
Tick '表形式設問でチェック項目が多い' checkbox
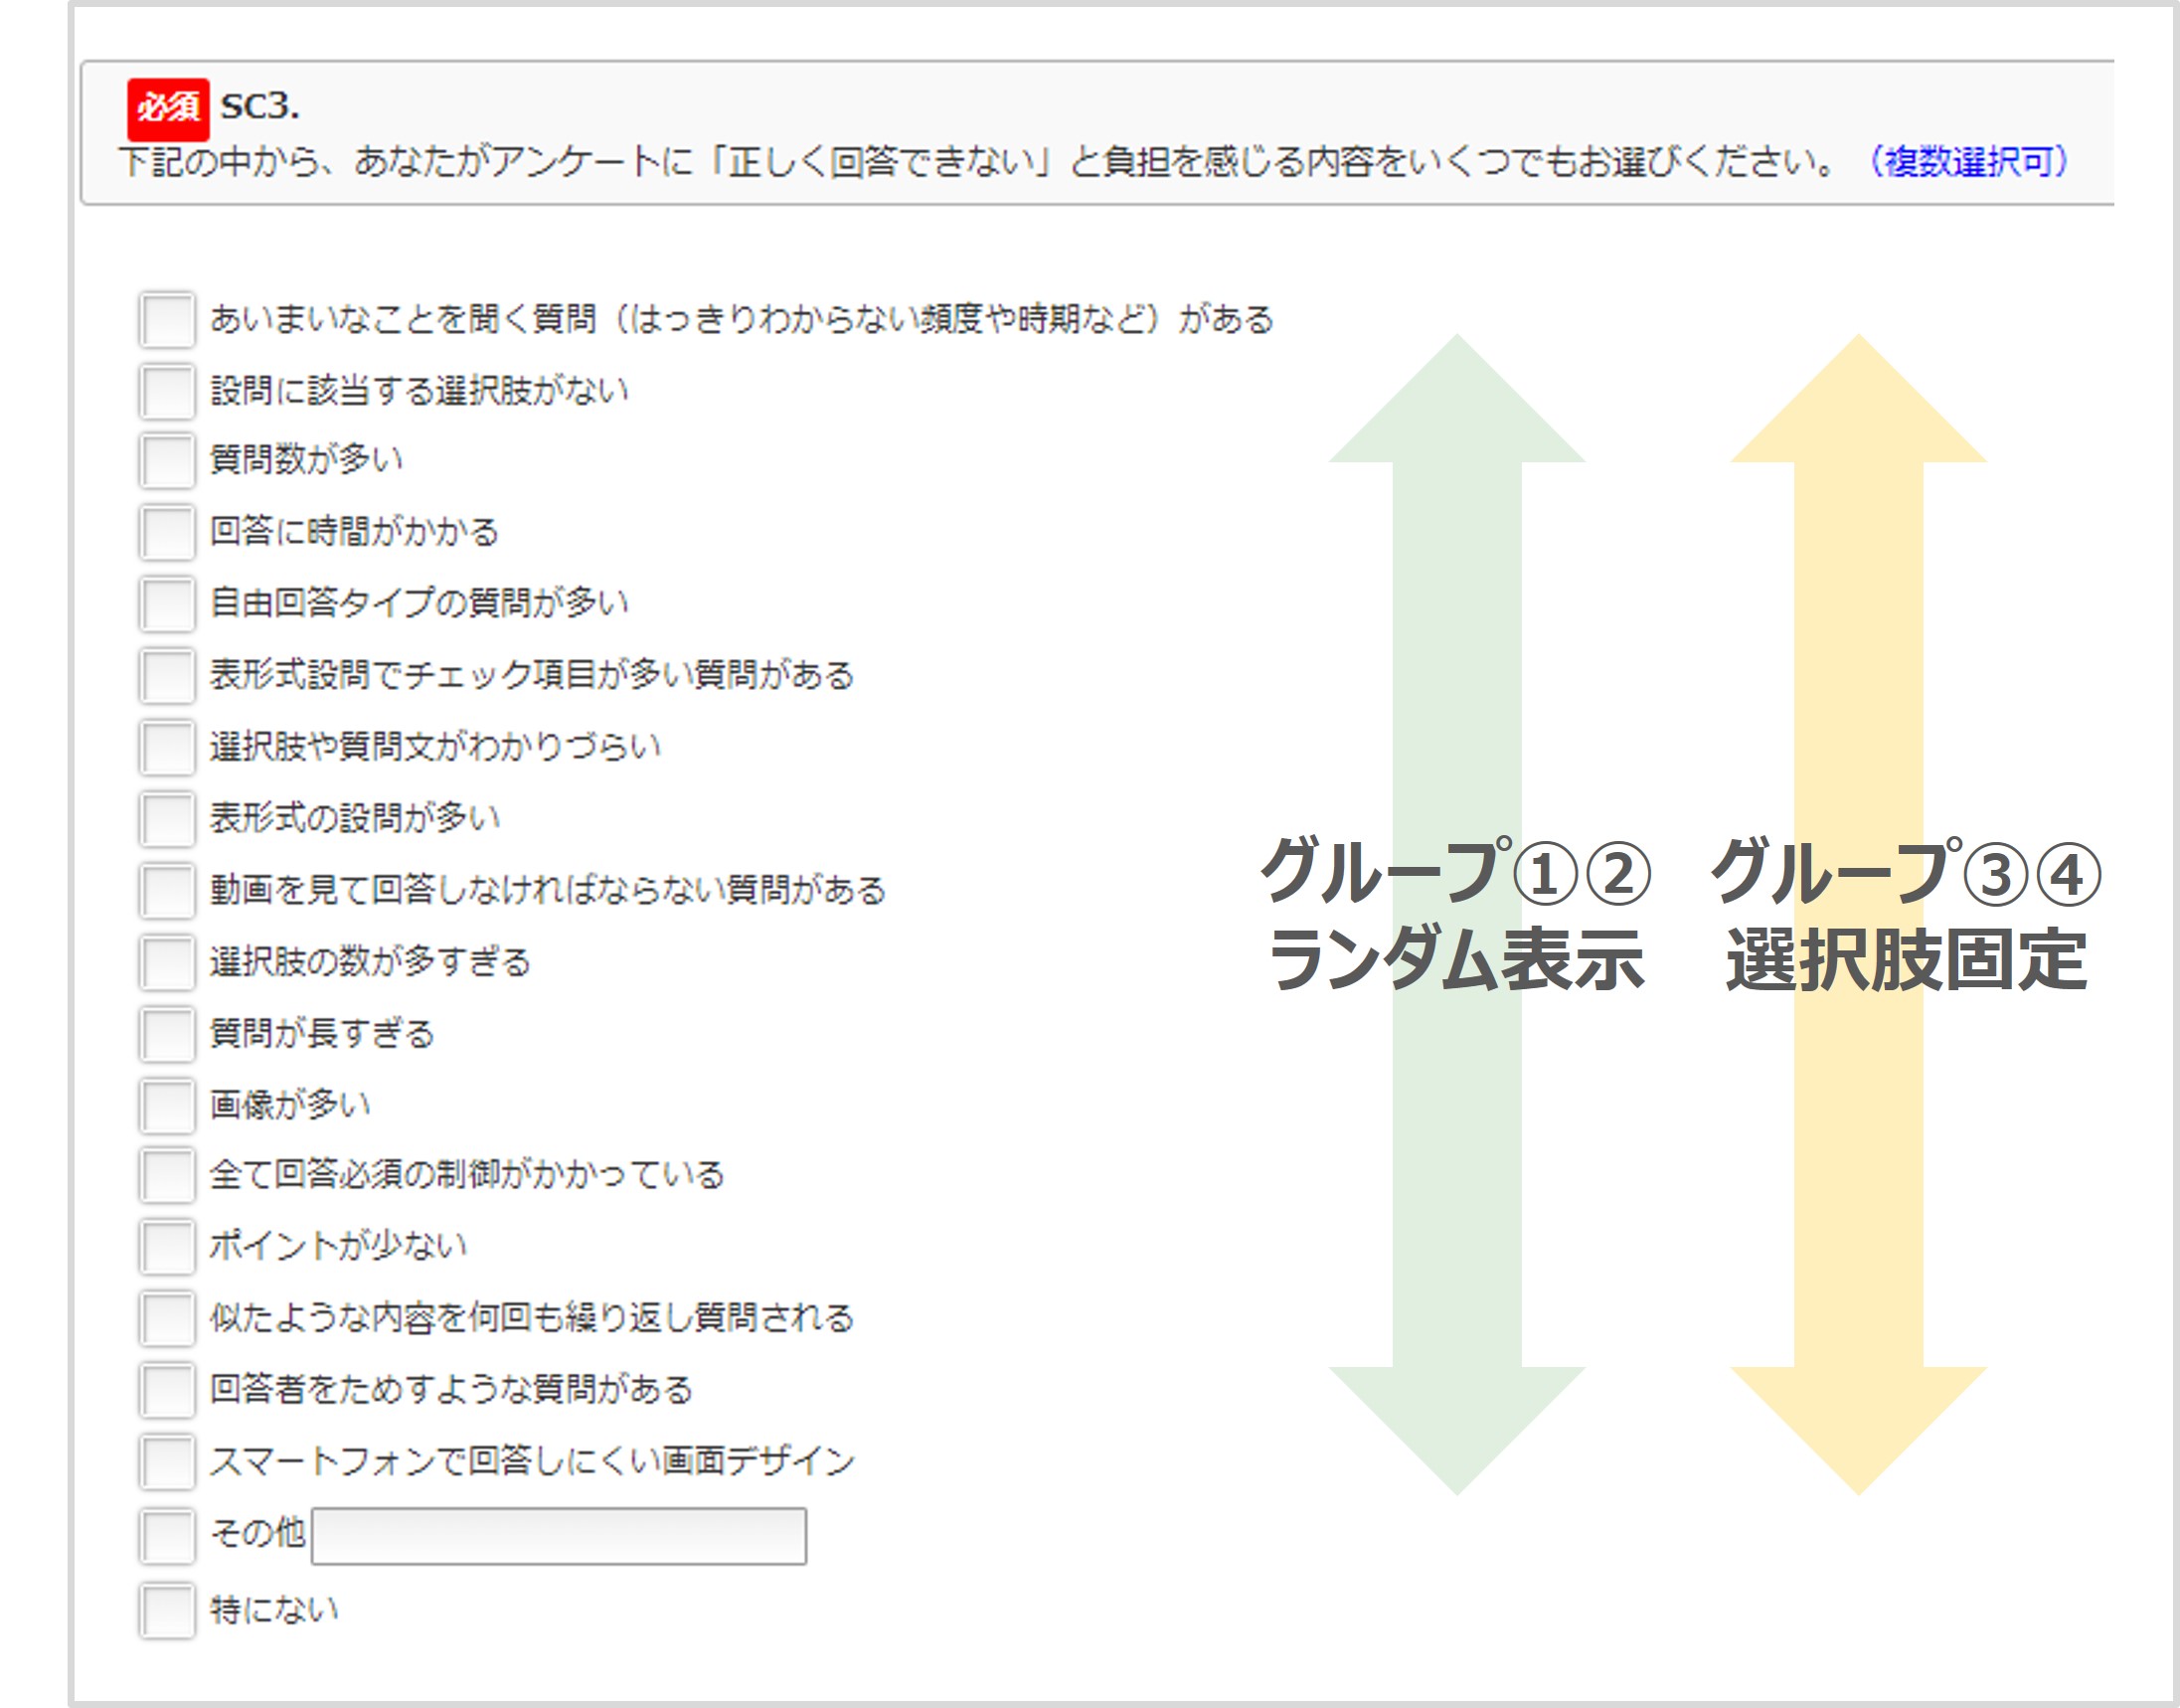pos(167,675)
